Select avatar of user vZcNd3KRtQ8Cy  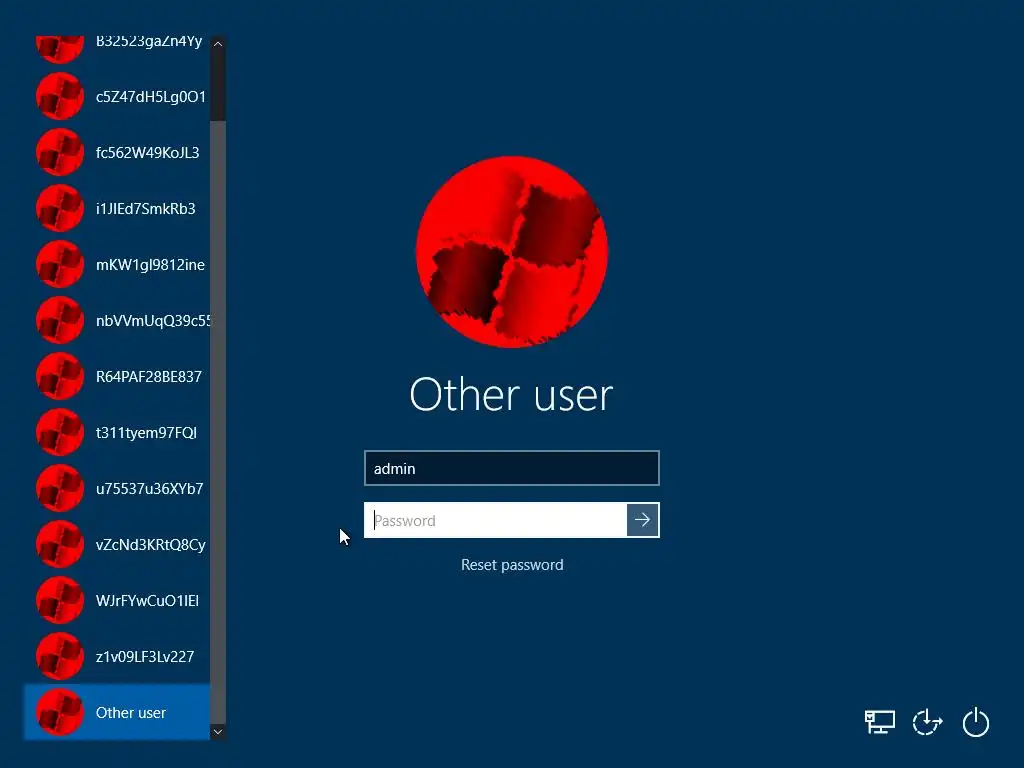tap(60, 545)
